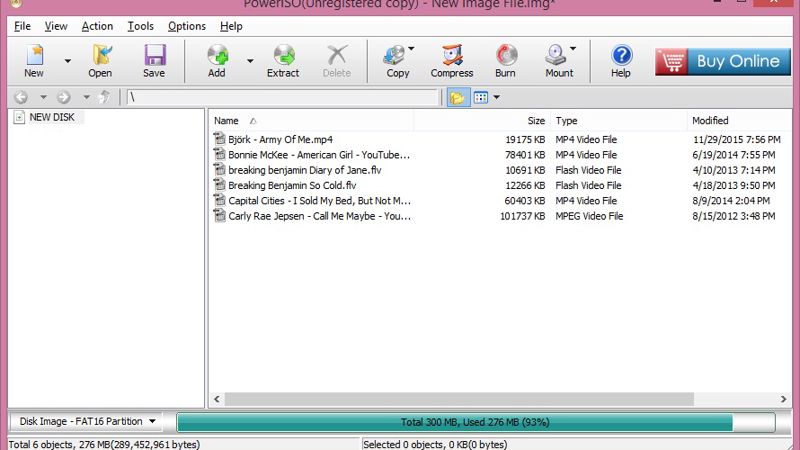Image resolution: width=800 pixels, height=450 pixels.
Task: Click the Extract toolbar icon
Action: click(x=284, y=55)
